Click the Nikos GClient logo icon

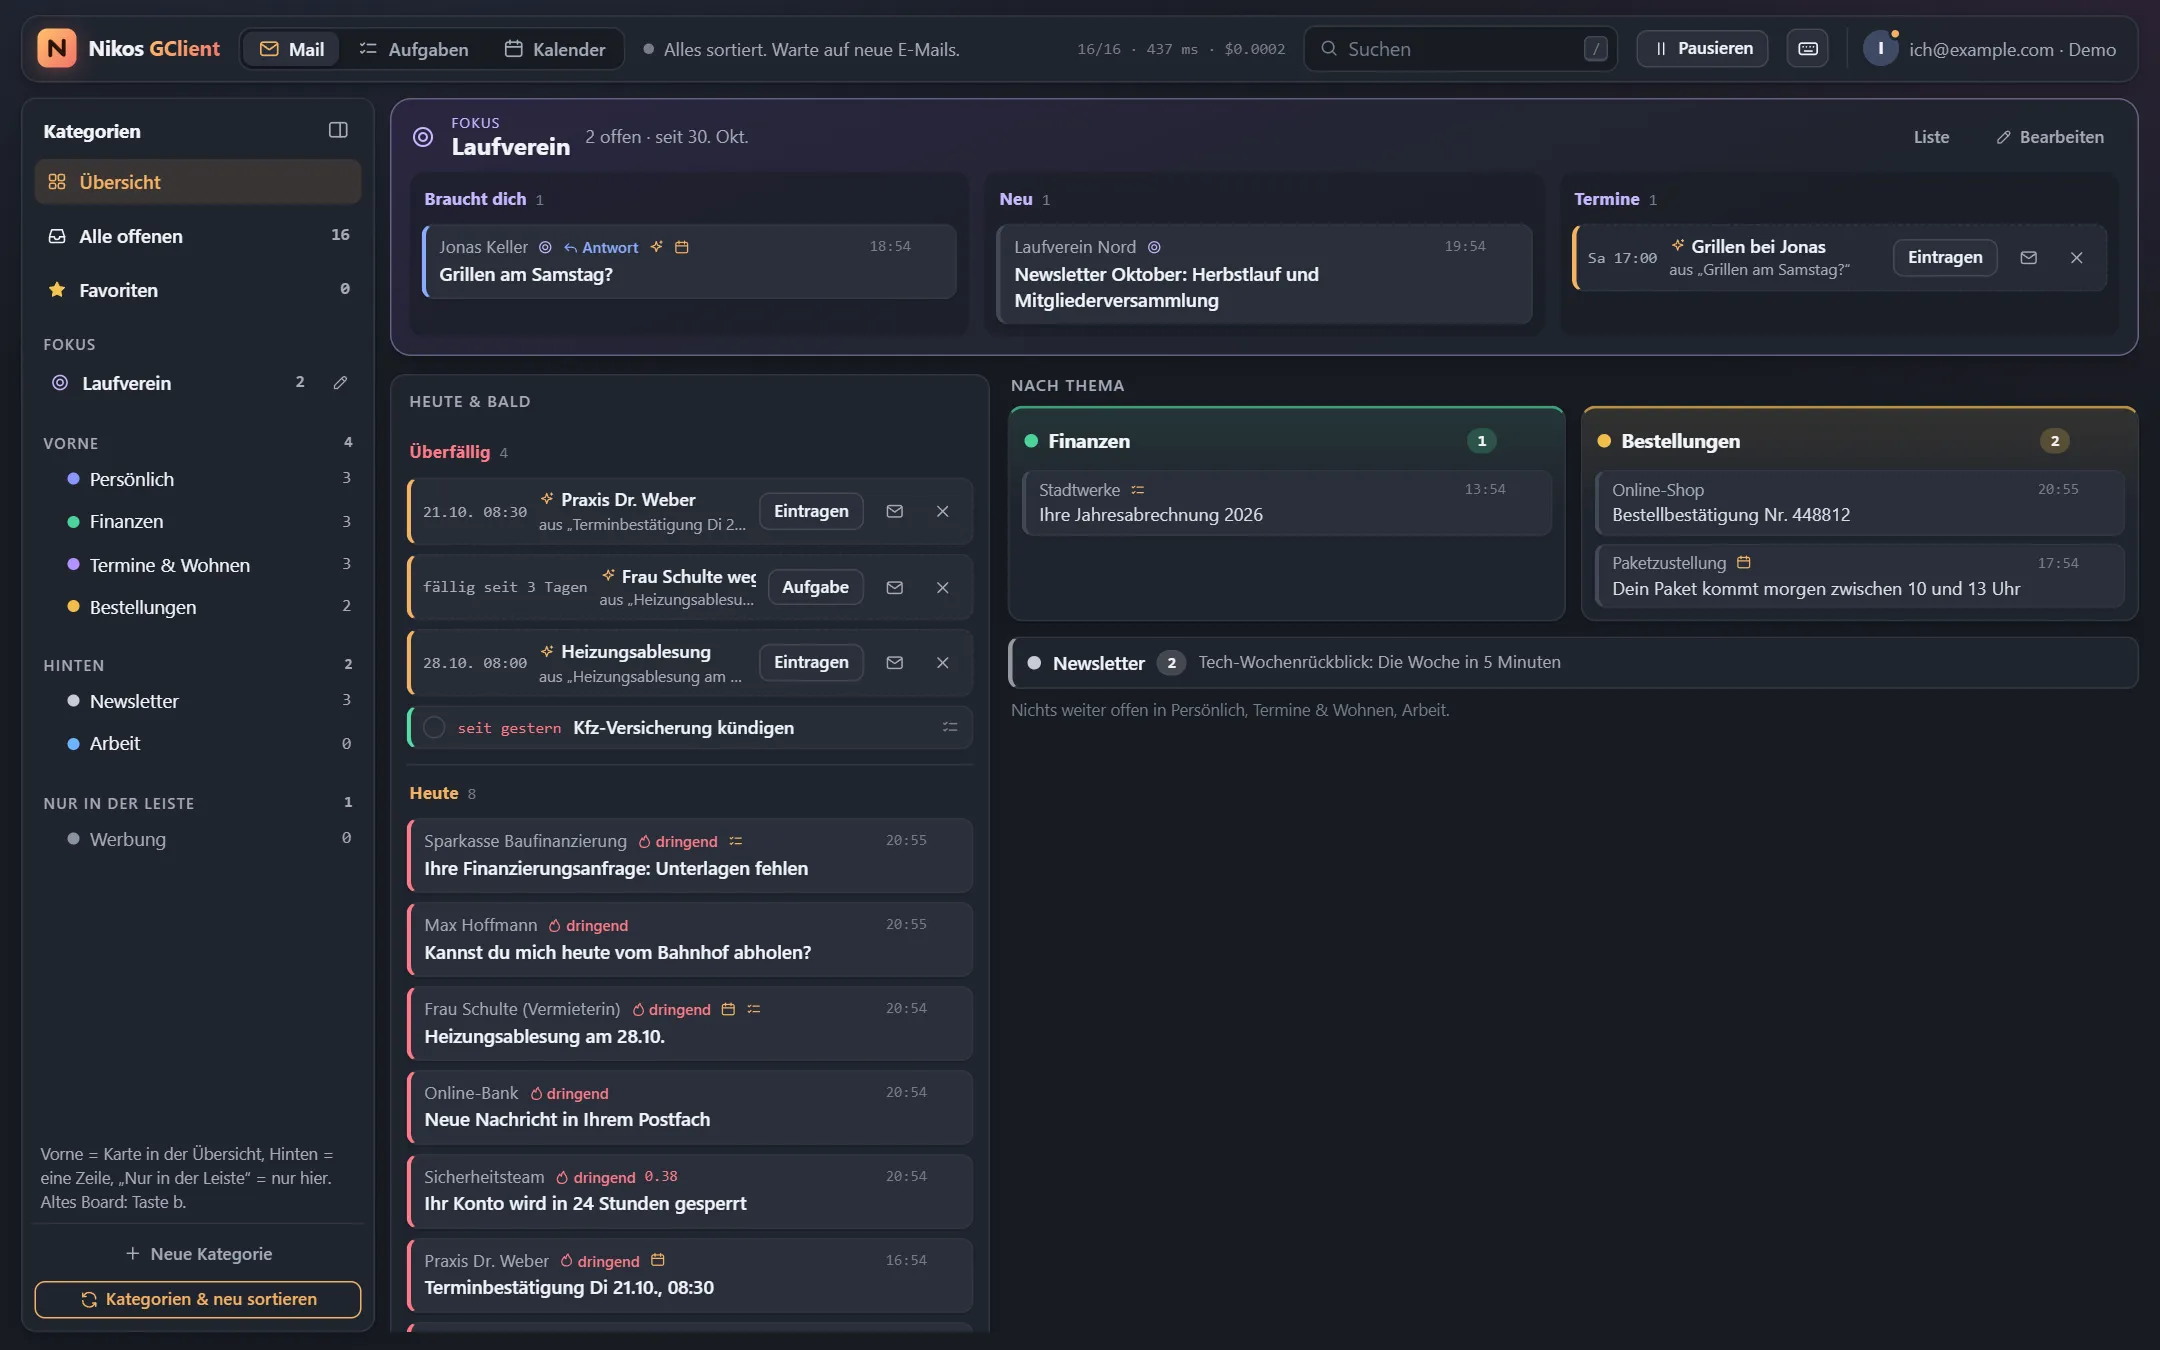[57, 49]
